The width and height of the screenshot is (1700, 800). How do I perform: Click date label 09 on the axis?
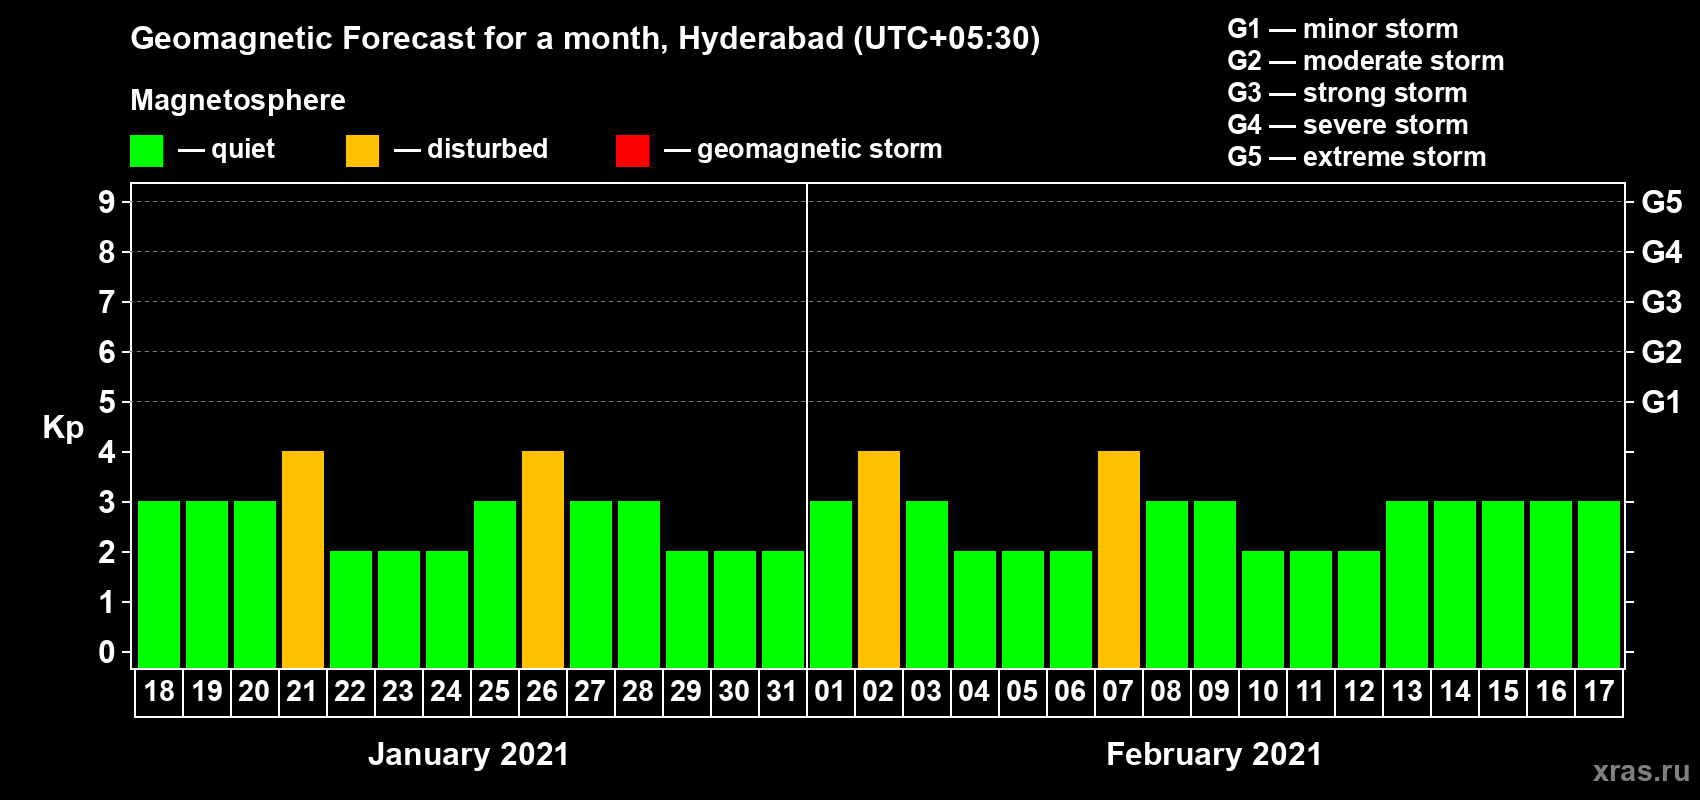coord(1214,692)
